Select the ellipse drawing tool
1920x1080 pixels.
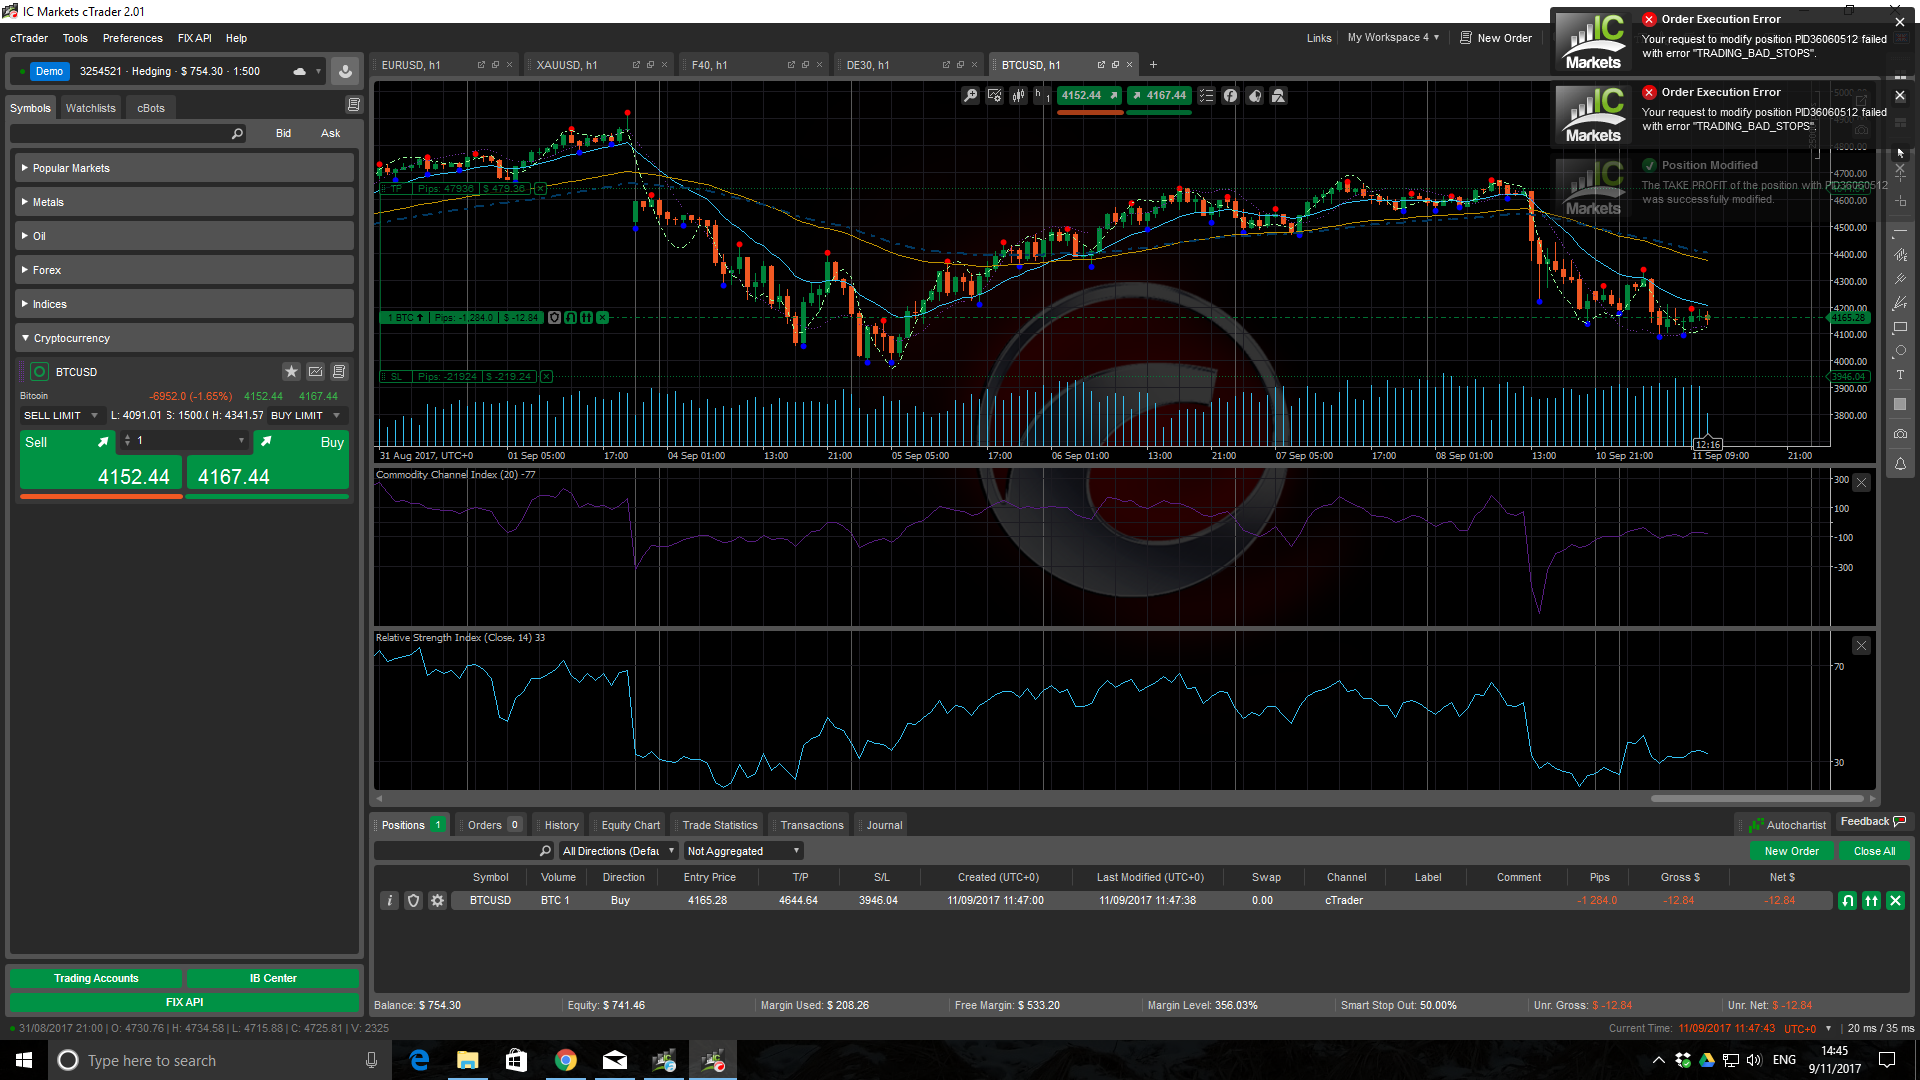tap(1900, 351)
